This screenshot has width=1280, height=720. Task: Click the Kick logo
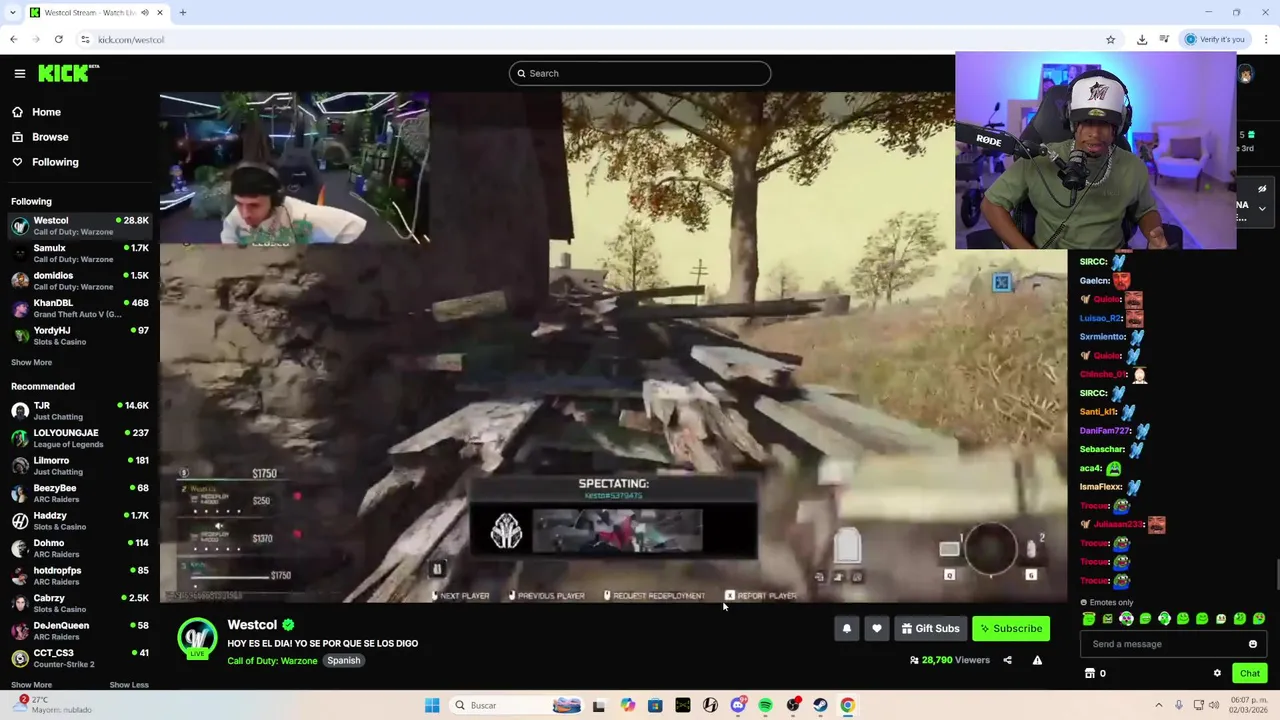[68, 73]
